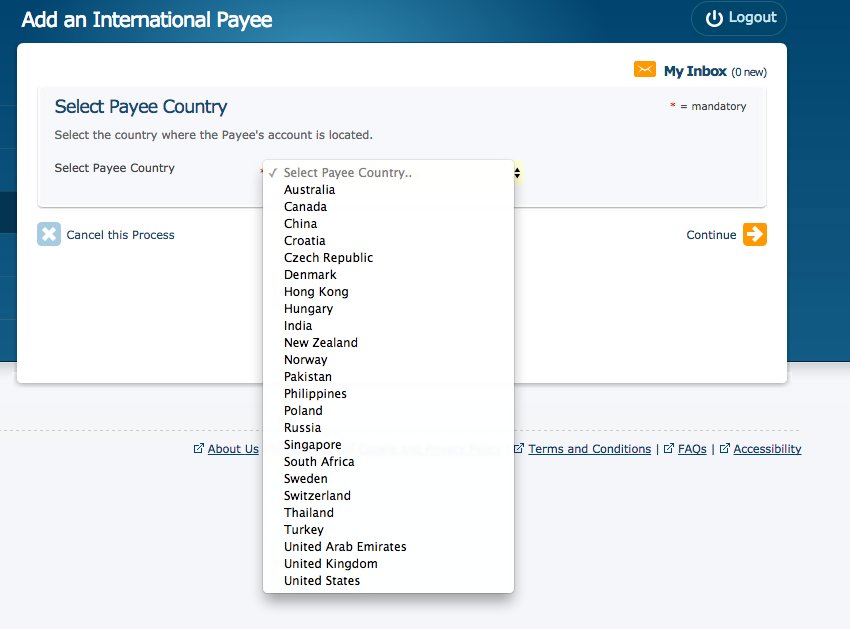Choose the Select Payee Country.. placeholder option
850x629 pixels.
point(388,172)
